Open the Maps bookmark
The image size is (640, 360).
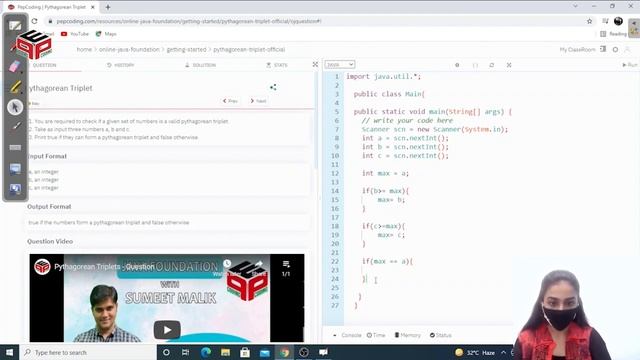tap(106, 34)
